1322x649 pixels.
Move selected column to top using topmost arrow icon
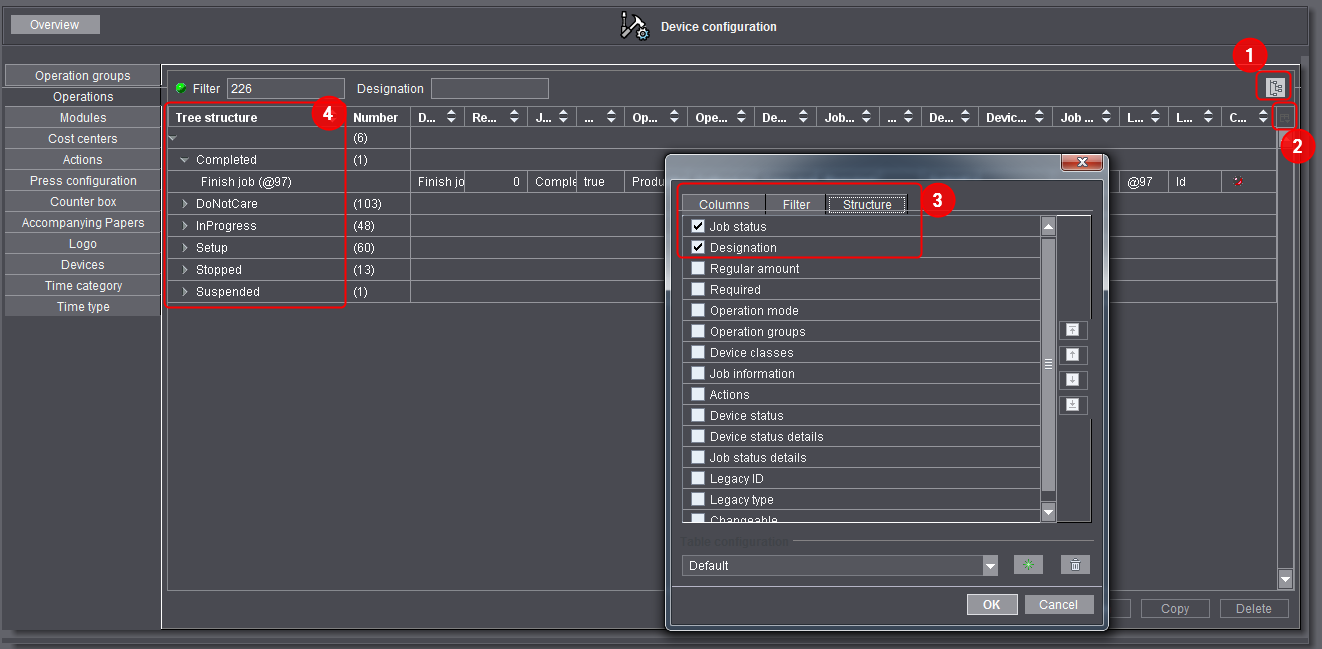tap(1072, 330)
